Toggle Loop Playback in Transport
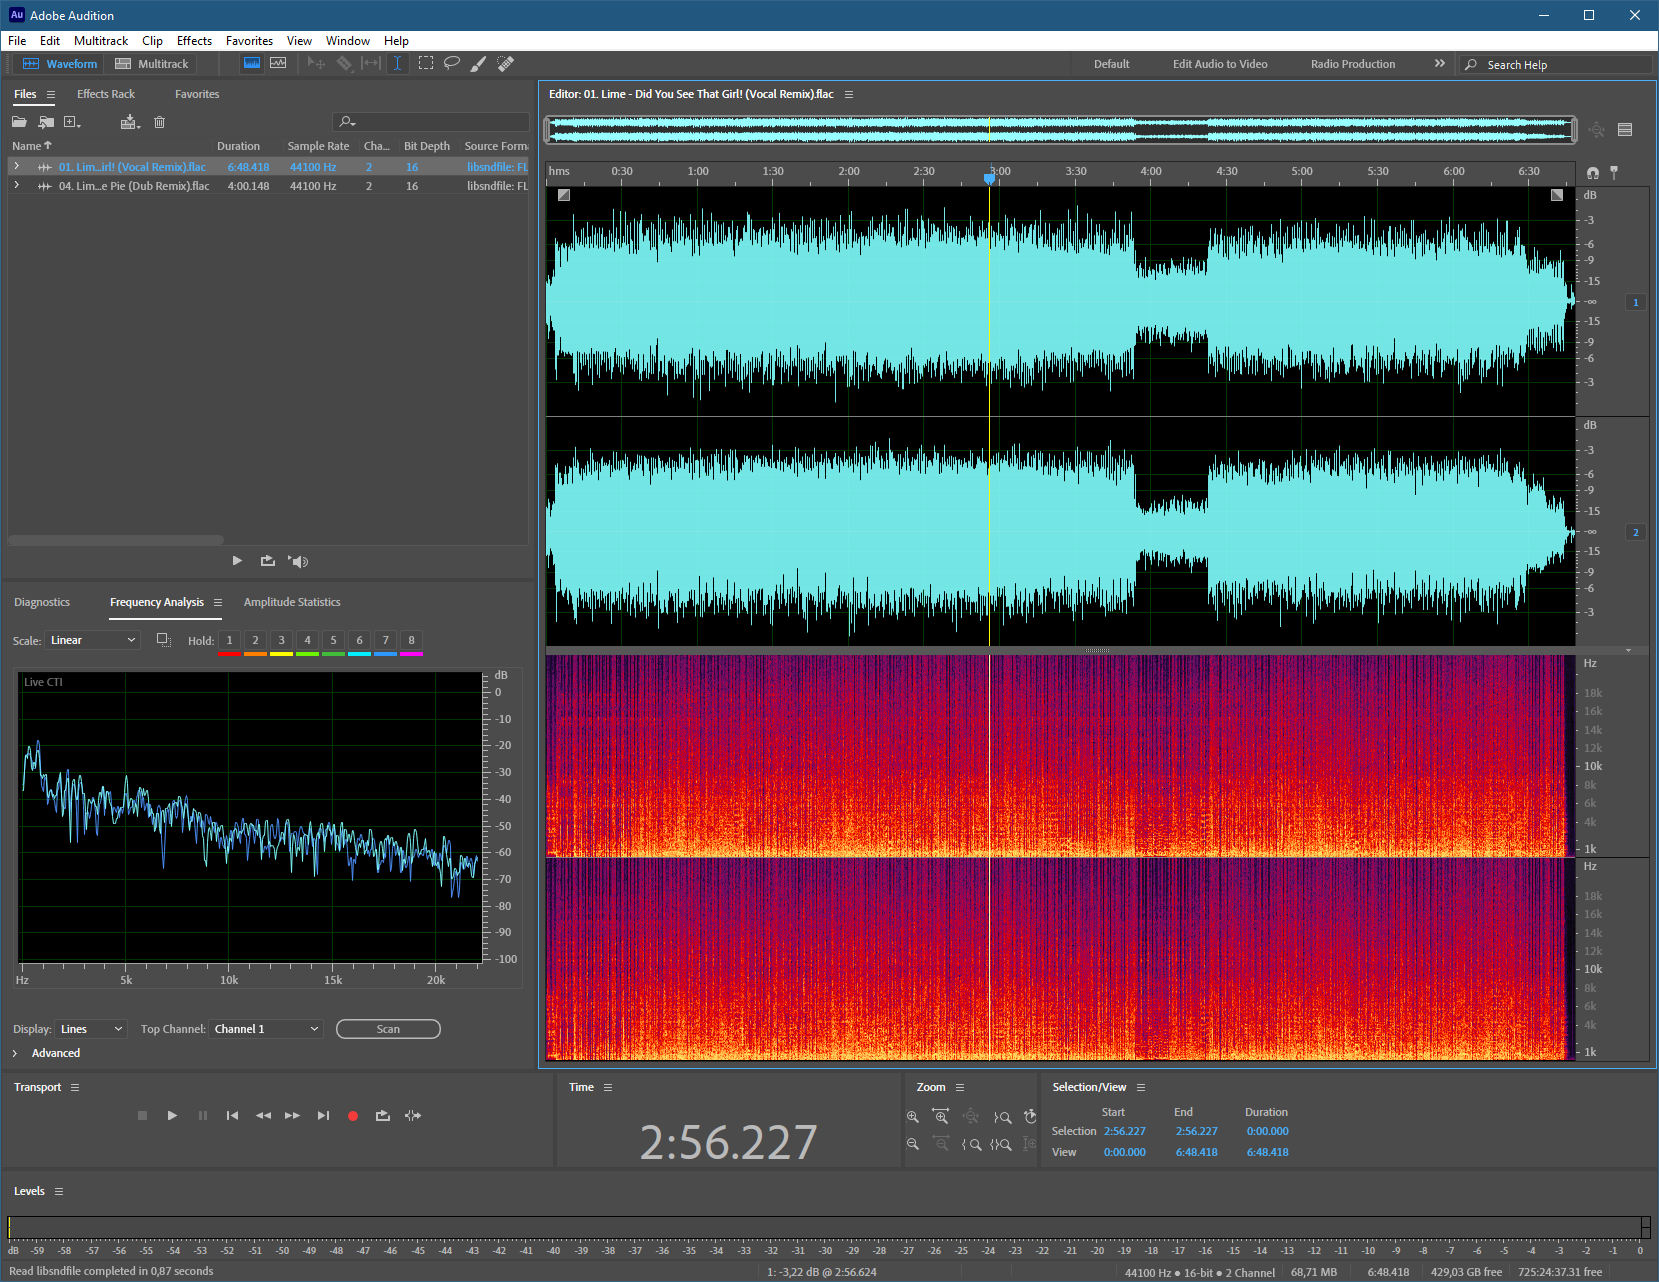Image resolution: width=1659 pixels, height=1282 pixels. [382, 1115]
